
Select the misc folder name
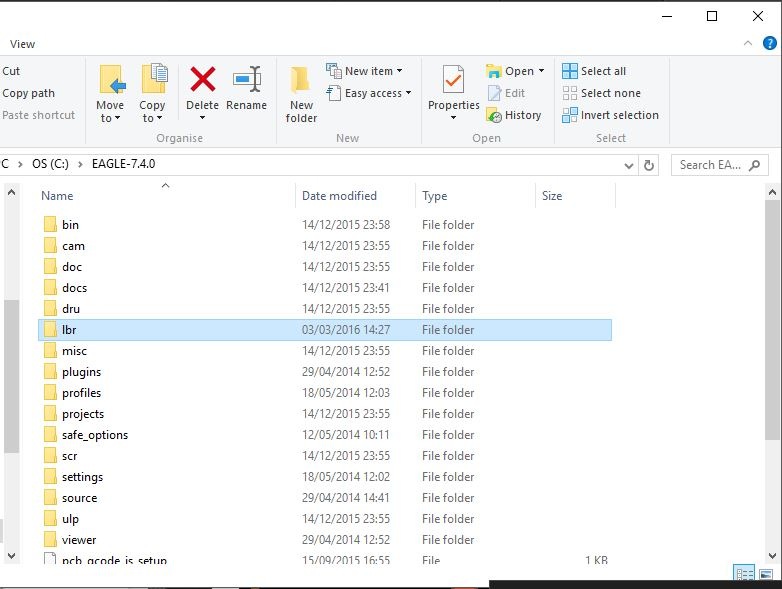(x=74, y=351)
